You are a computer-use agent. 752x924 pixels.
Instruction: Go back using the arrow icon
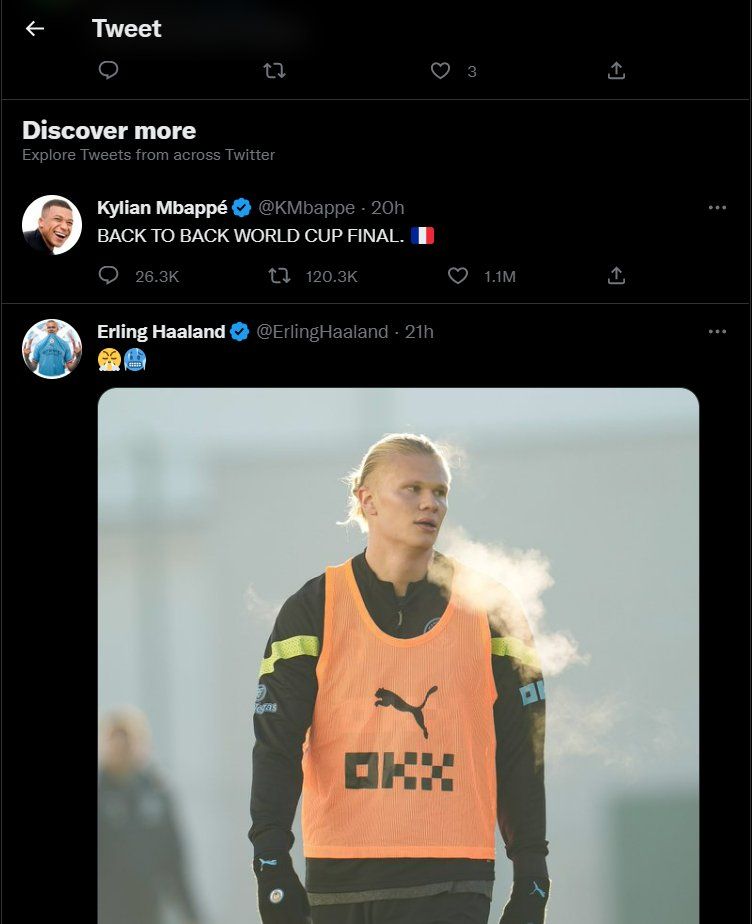tap(35, 29)
